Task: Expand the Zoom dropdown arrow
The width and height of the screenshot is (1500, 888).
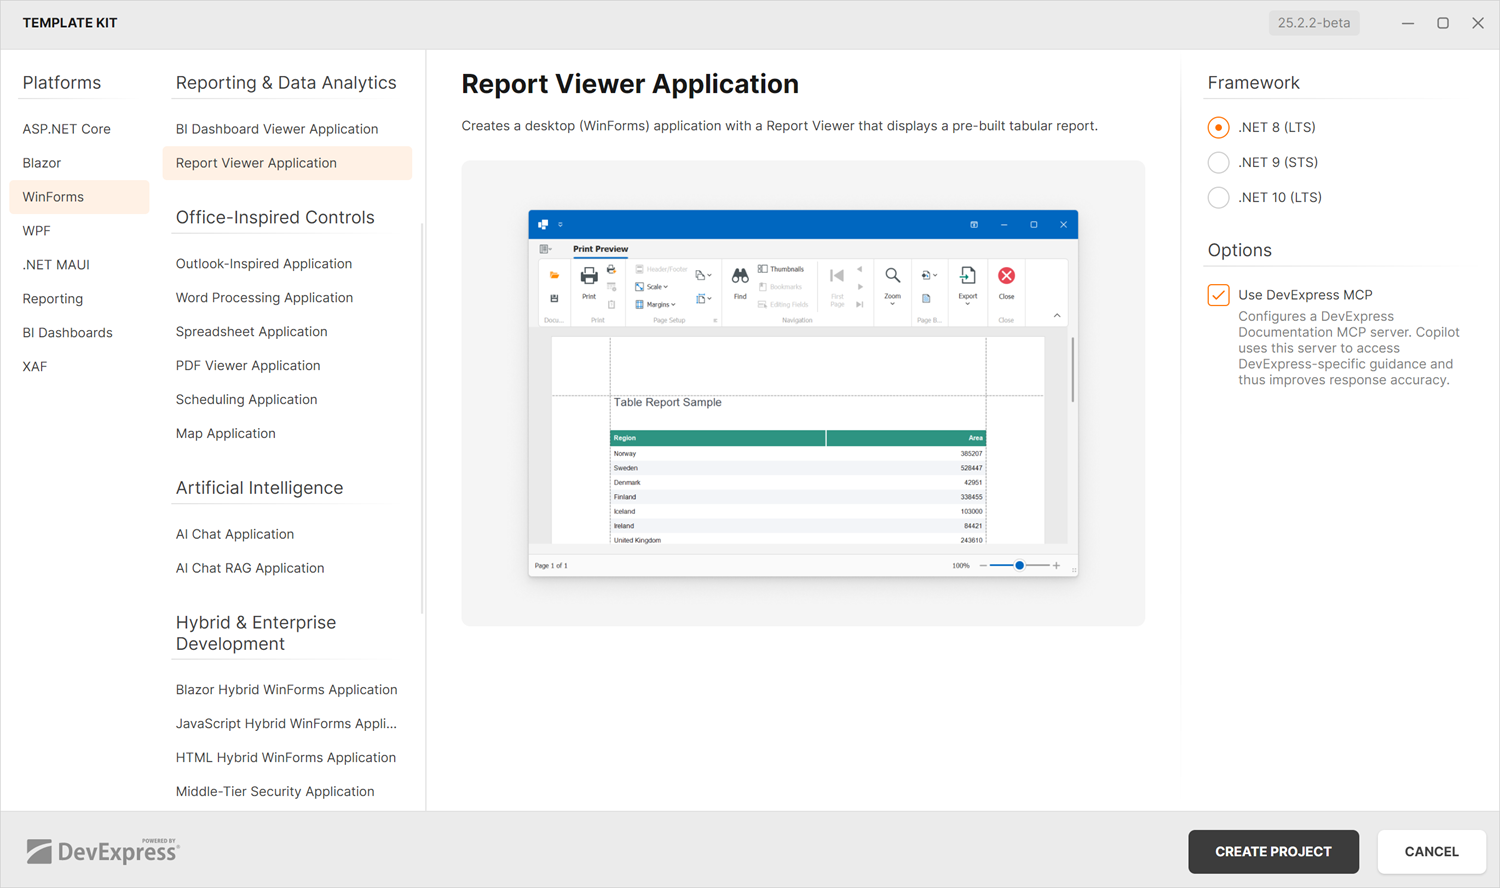Action: [x=892, y=303]
